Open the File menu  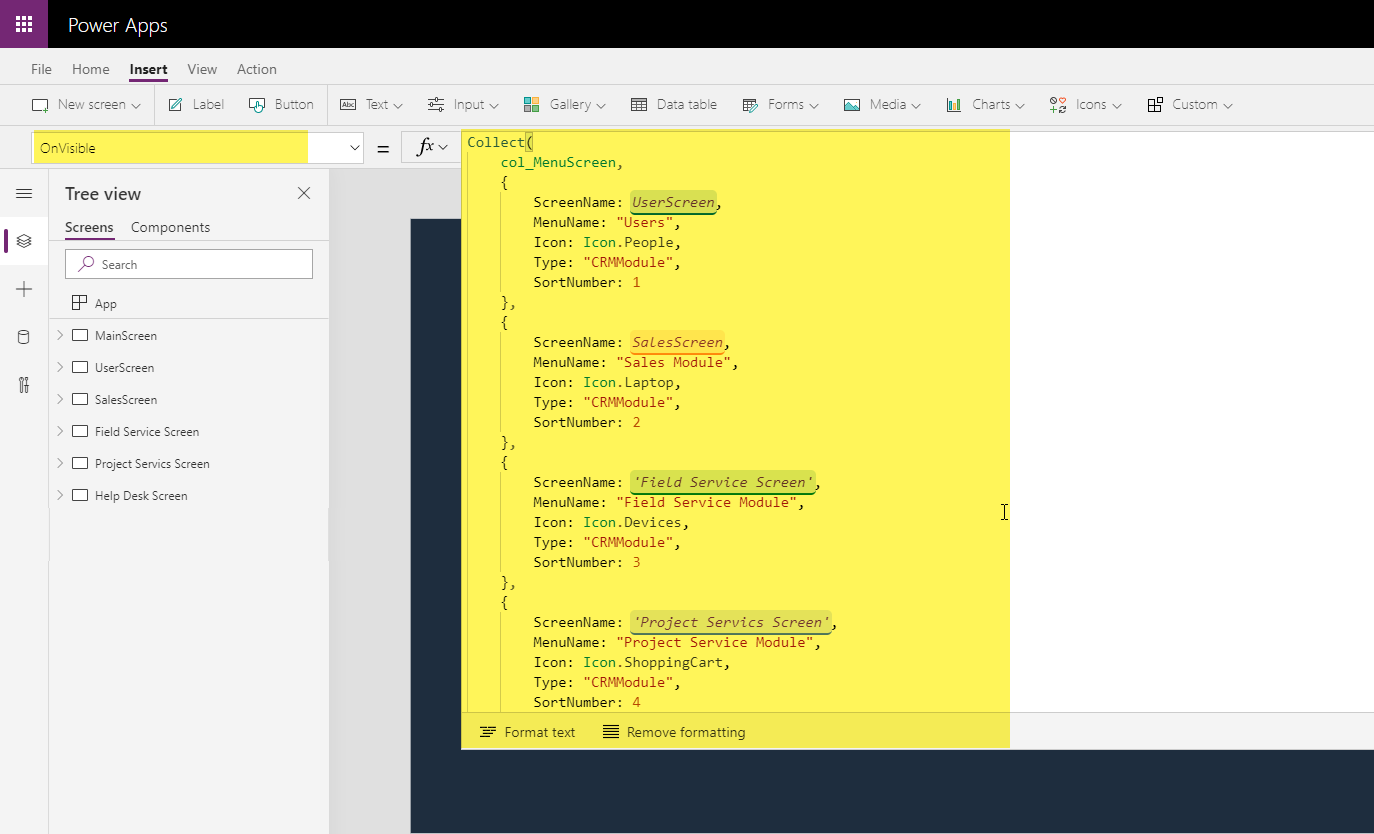pos(41,69)
